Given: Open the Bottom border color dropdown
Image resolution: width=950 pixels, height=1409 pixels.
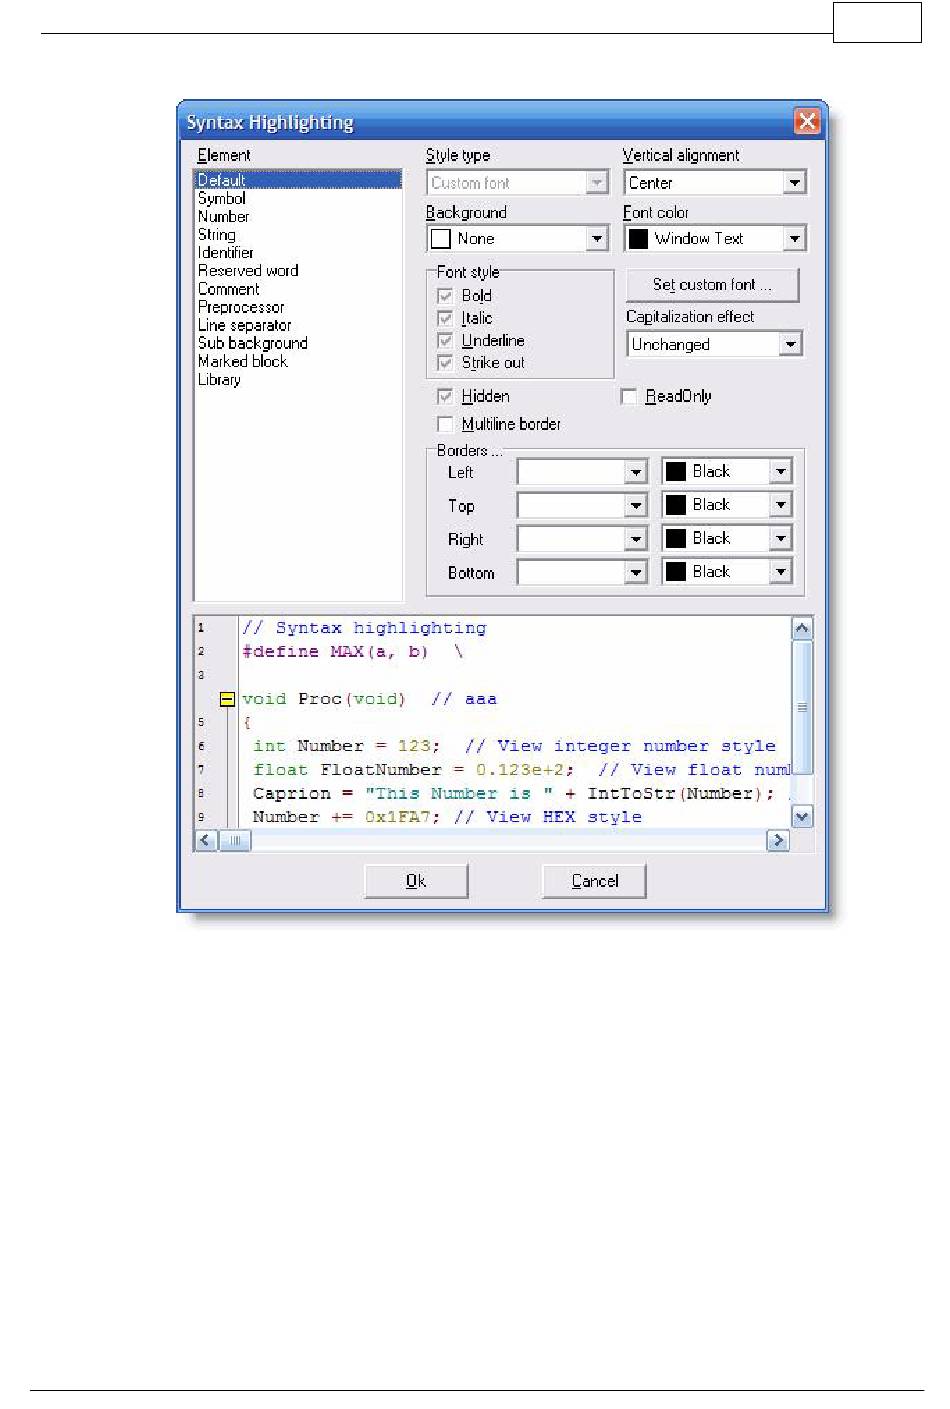Looking at the screenshot, I should pos(781,572).
